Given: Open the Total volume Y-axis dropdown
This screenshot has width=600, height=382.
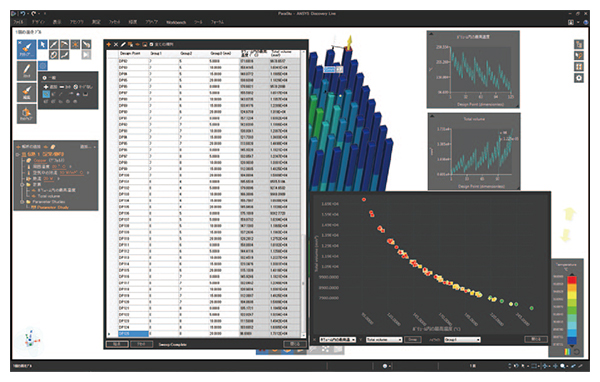Looking at the screenshot, I should click(384, 340).
